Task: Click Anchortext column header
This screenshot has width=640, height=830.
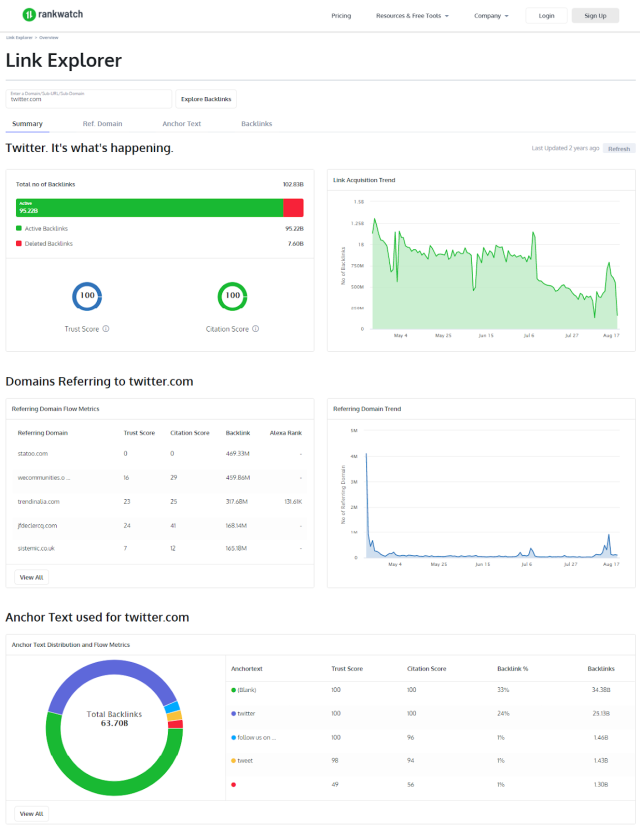Action: [247, 669]
